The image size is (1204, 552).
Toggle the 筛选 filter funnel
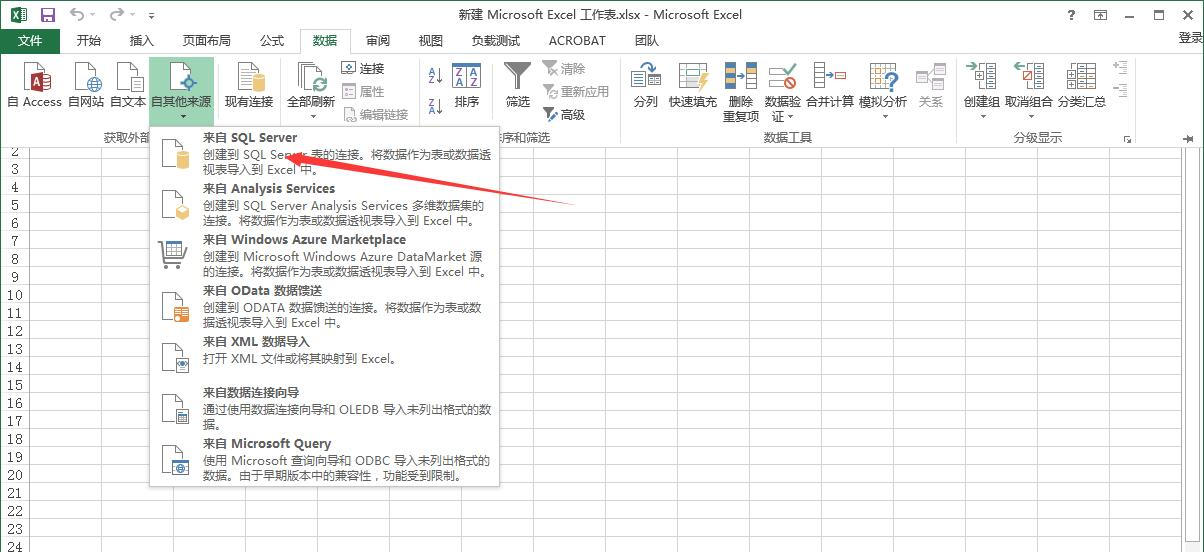point(518,86)
